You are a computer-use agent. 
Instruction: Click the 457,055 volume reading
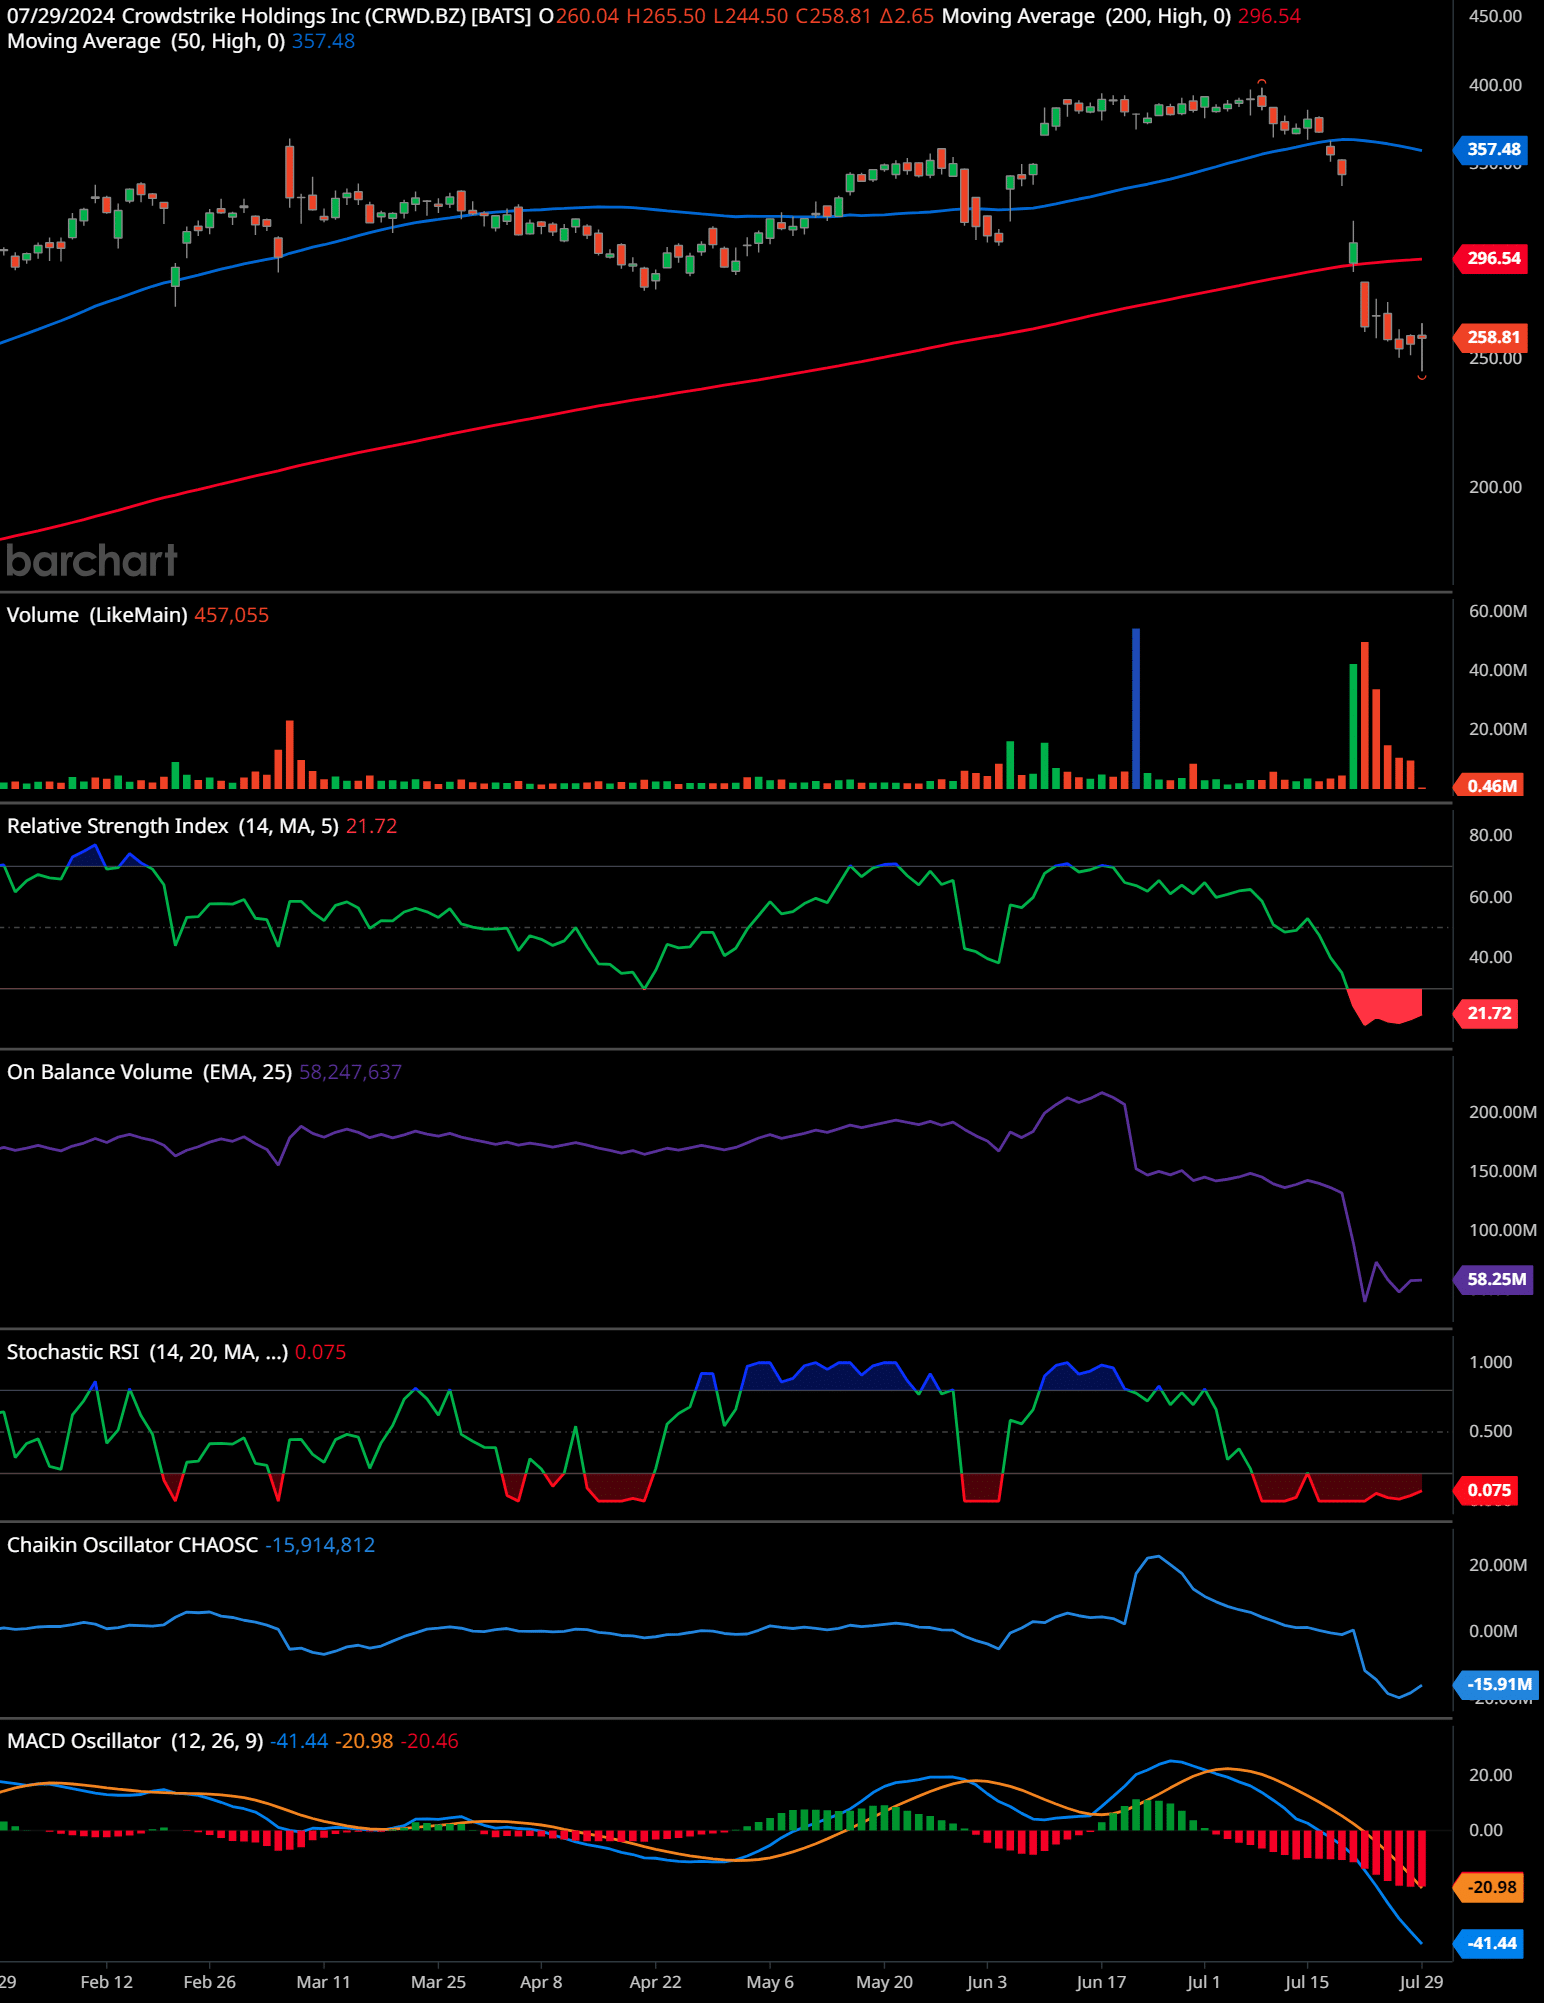(x=231, y=615)
